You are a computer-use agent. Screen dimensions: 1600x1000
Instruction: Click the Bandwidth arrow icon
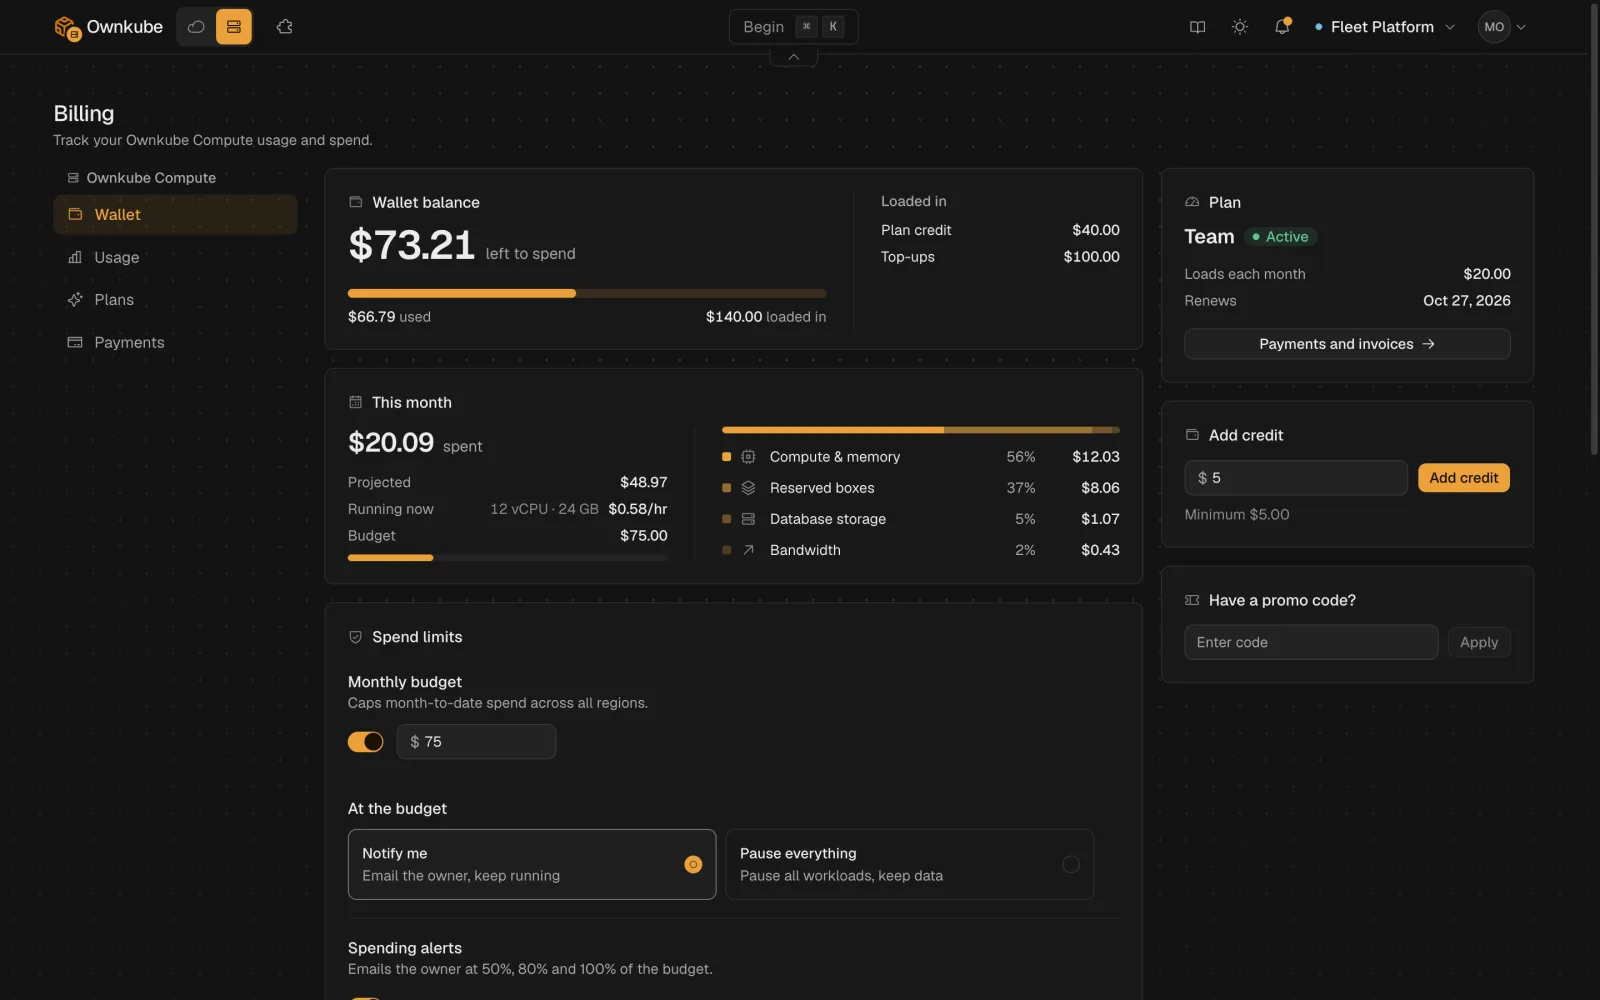[748, 550]
